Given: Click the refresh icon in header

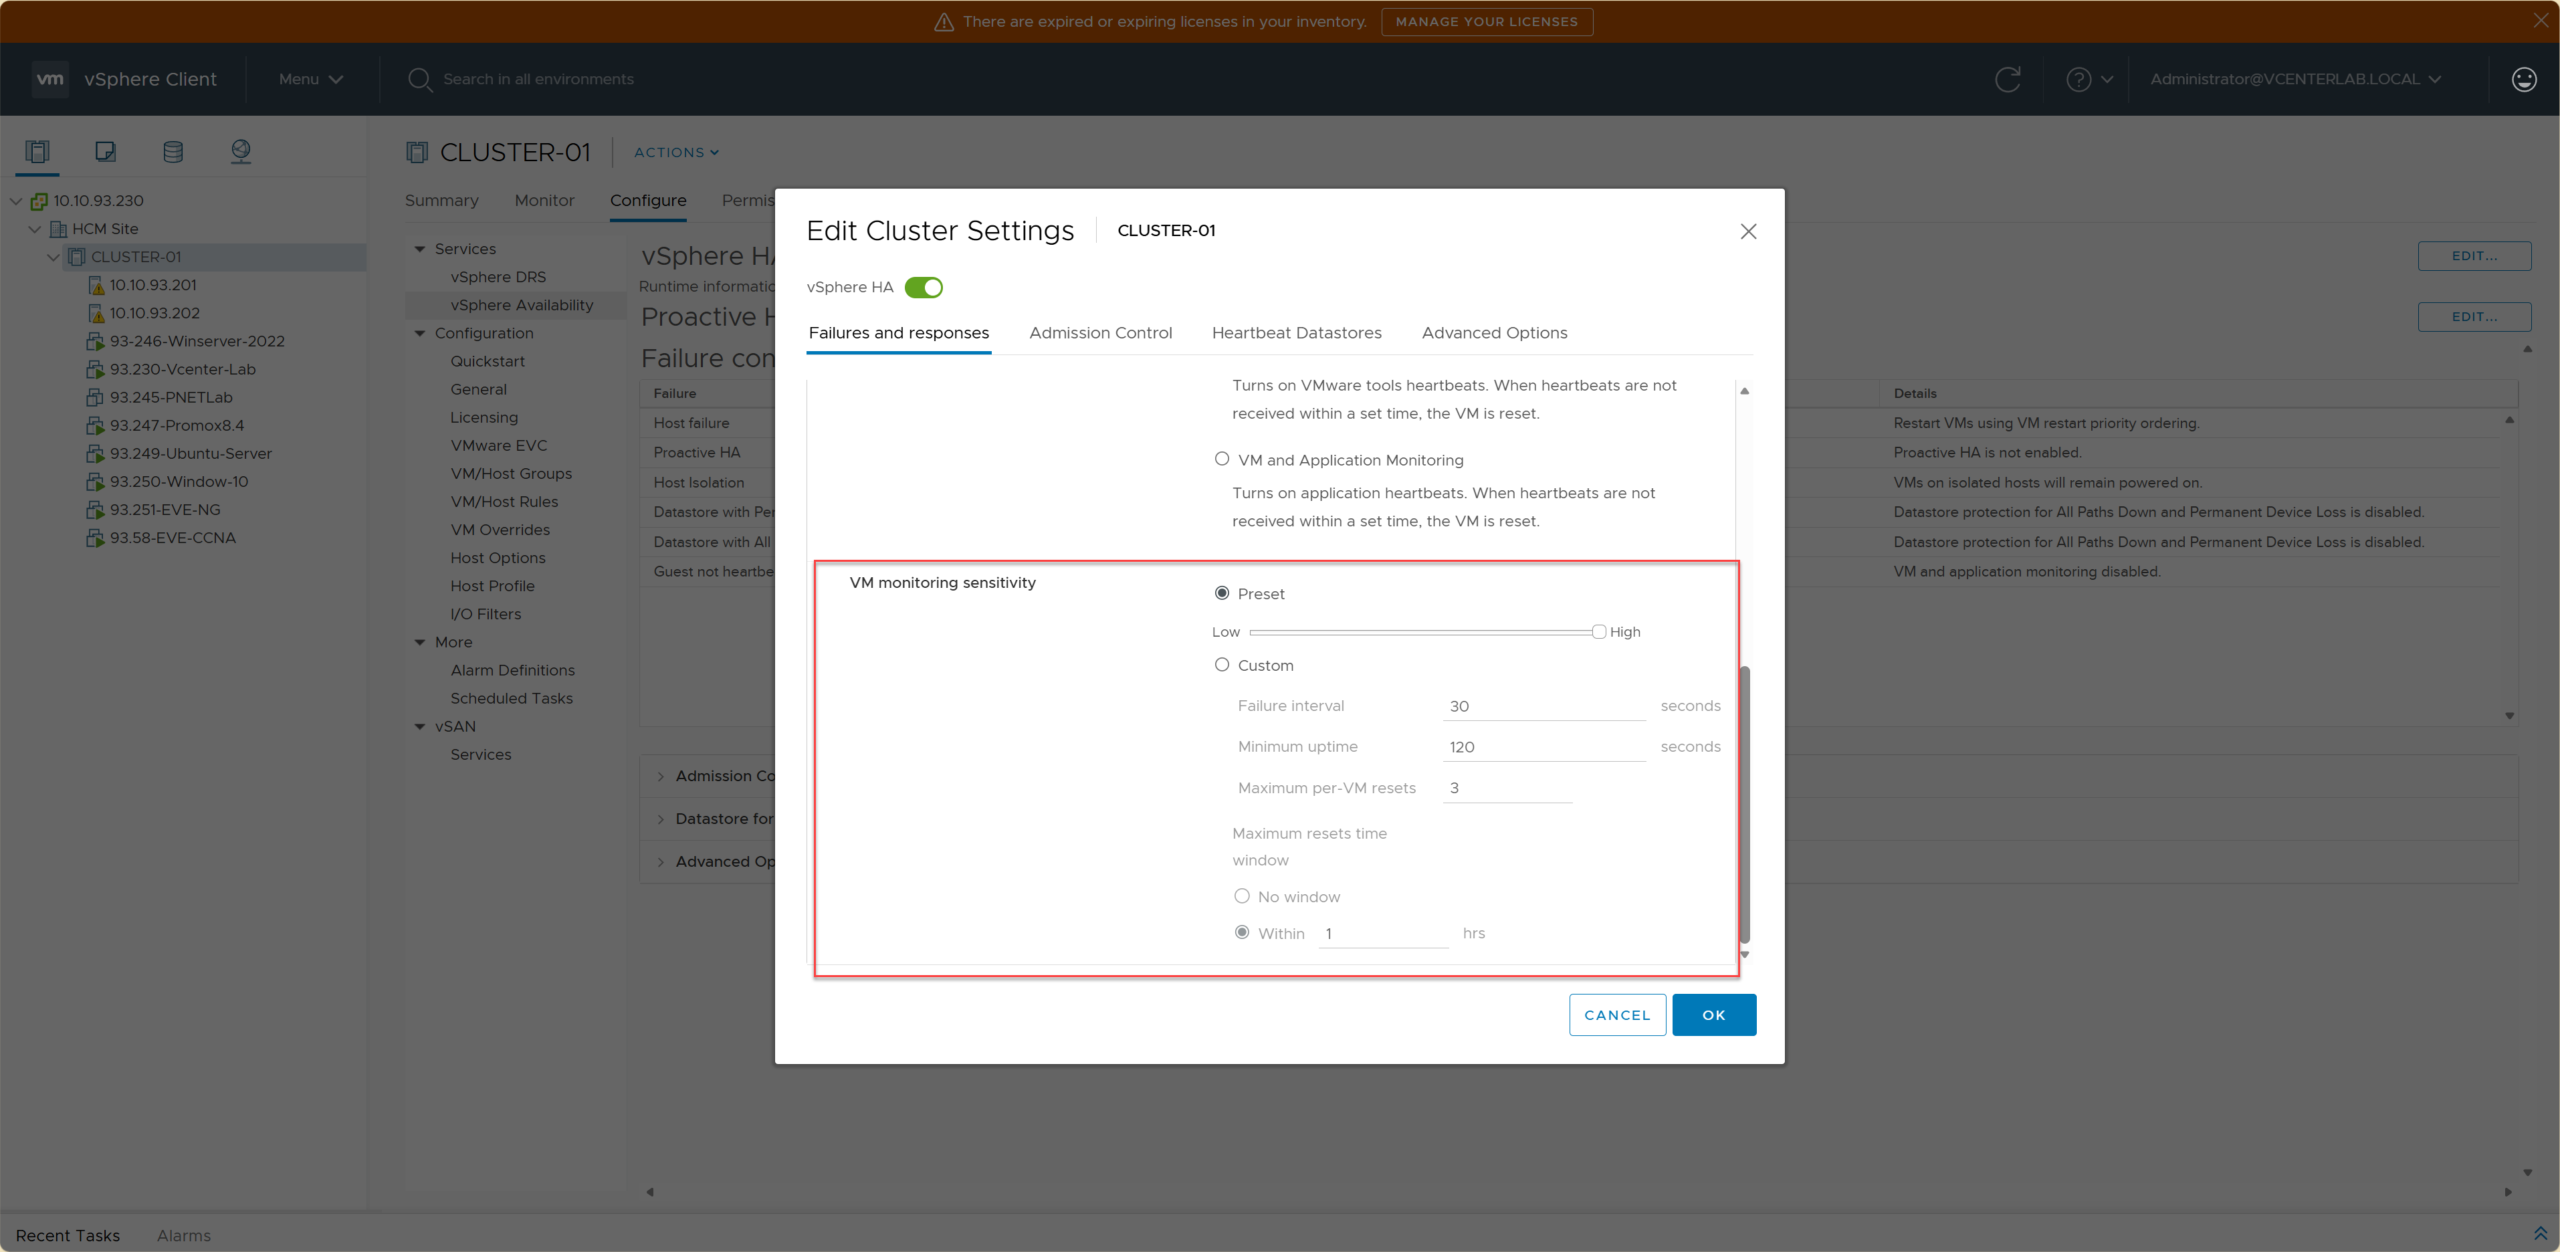Looking at the screenshot, I should (x=2007, y=79).
